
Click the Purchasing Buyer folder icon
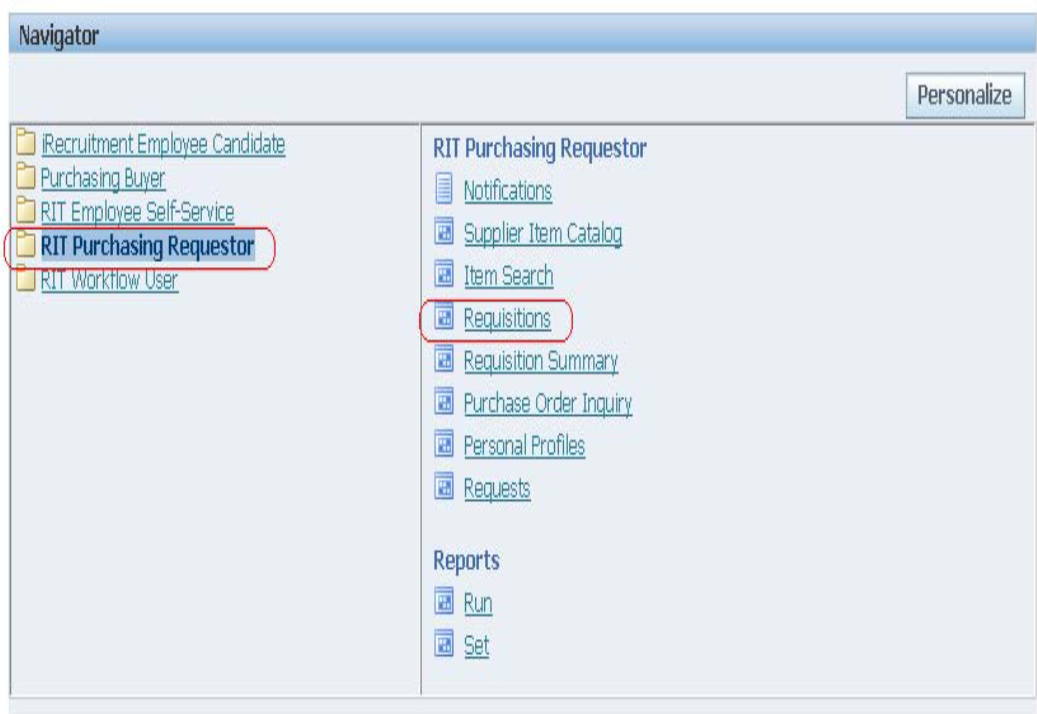point(25,179)
